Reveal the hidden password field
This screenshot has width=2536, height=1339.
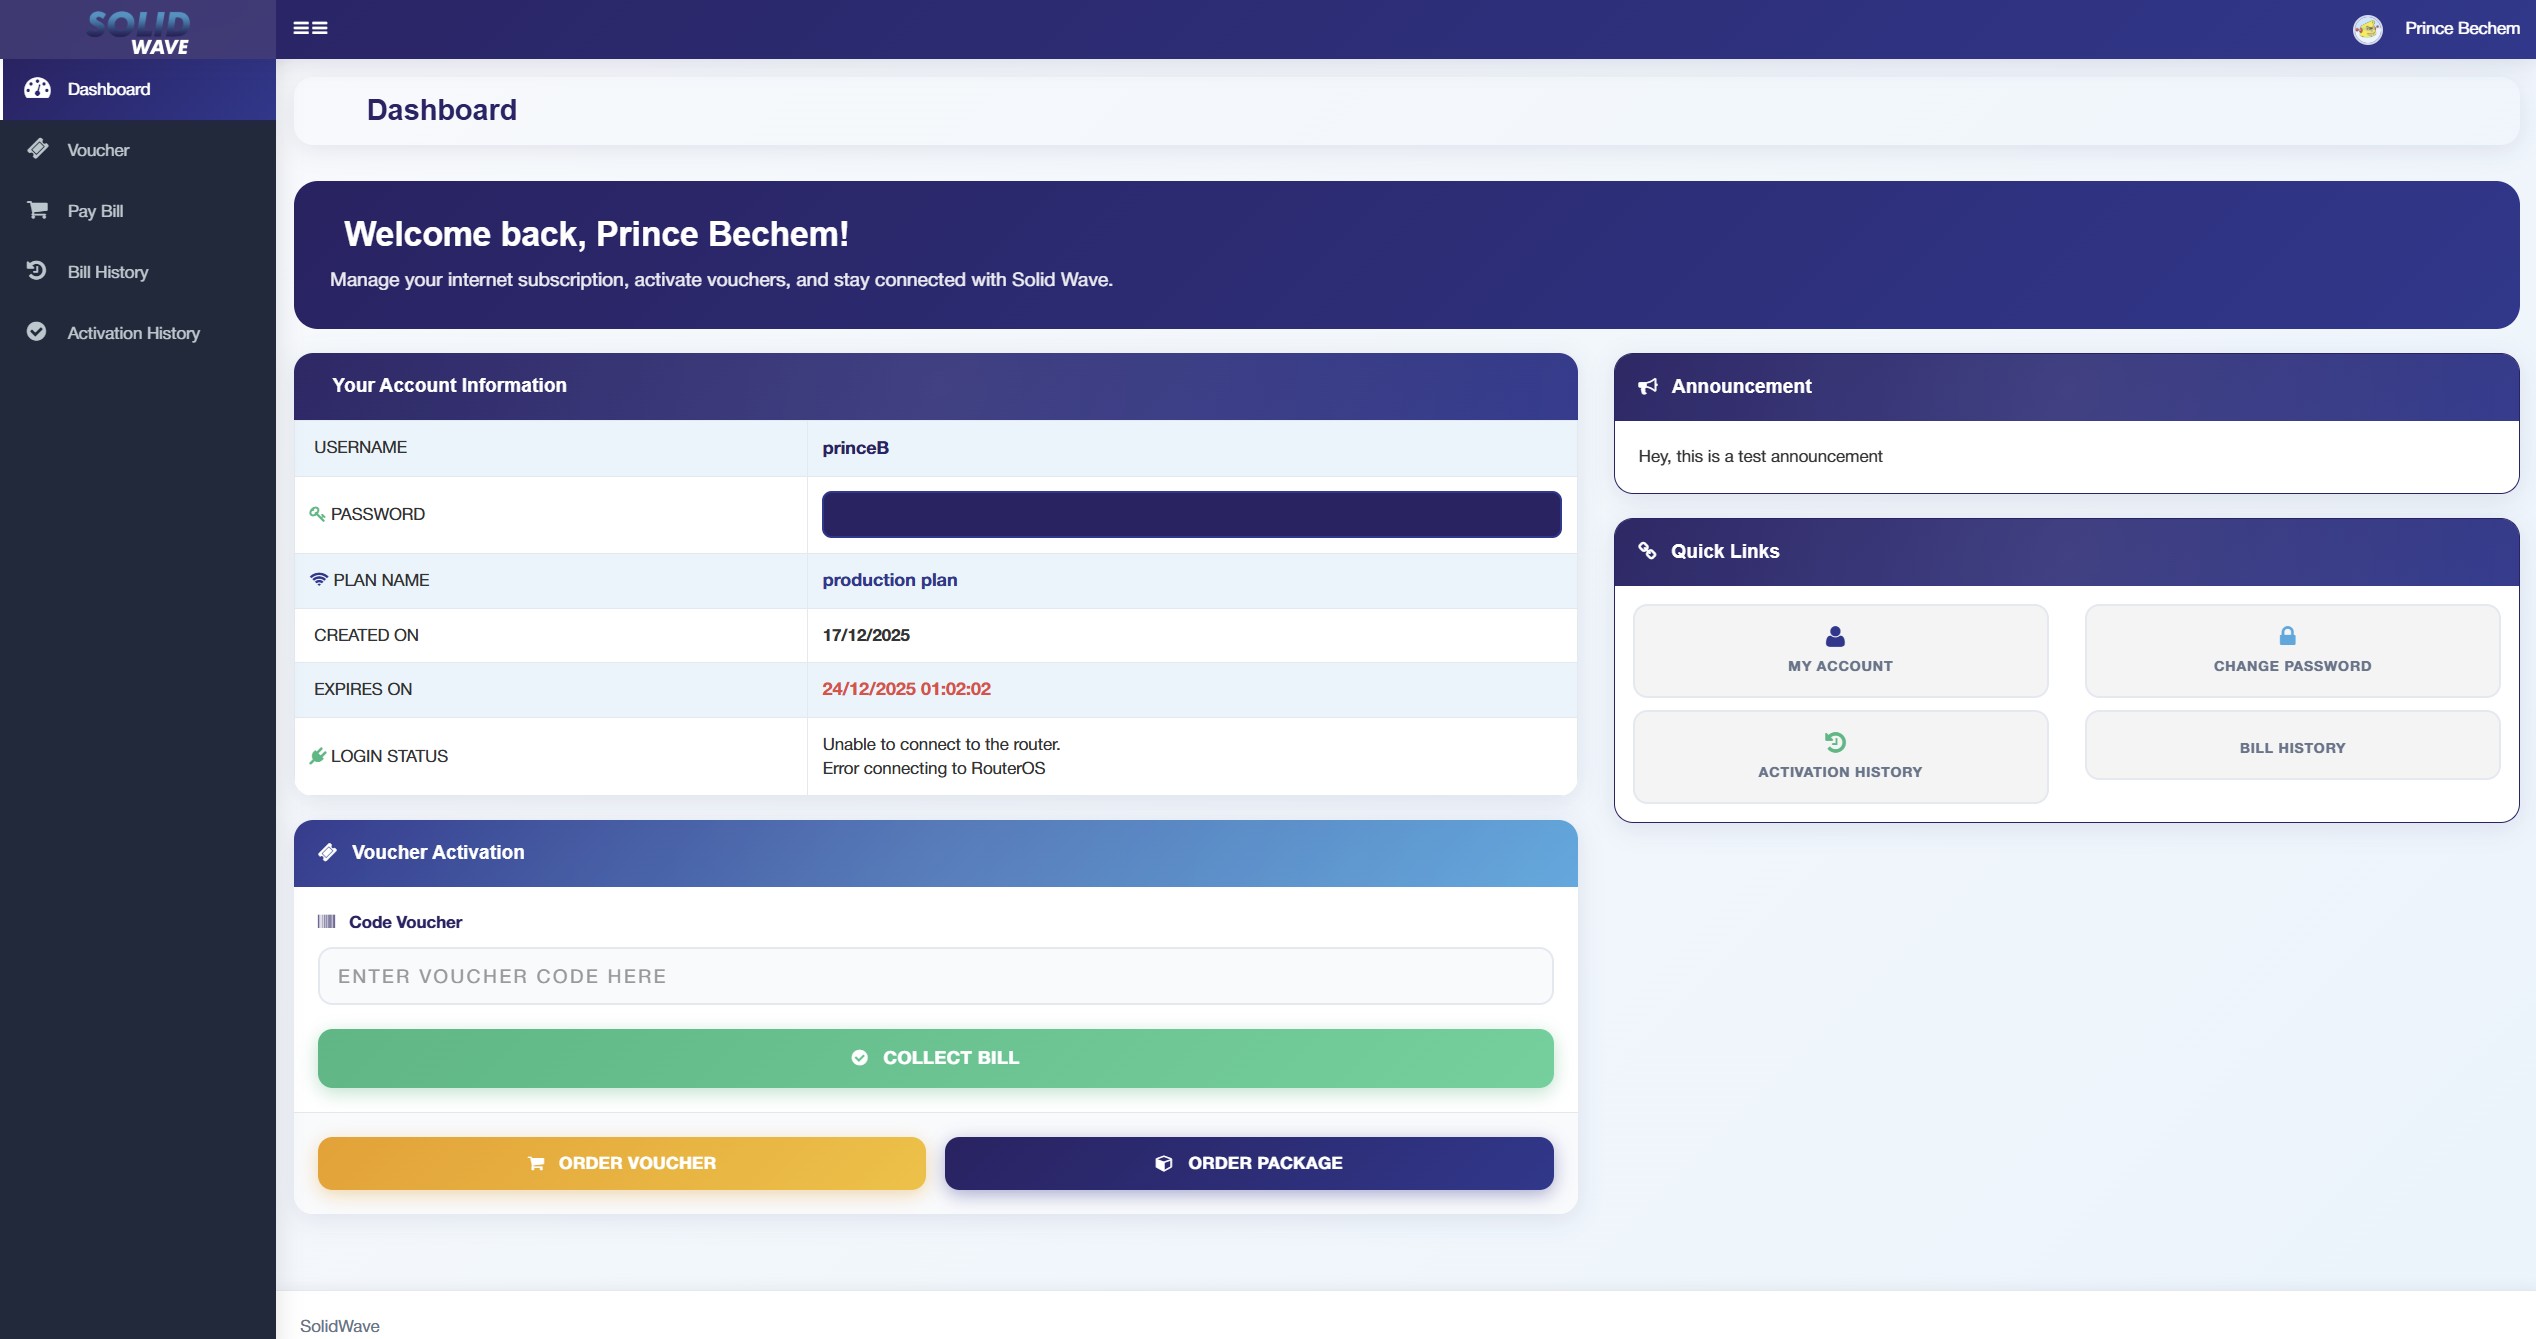click(x=1190, y=514)
